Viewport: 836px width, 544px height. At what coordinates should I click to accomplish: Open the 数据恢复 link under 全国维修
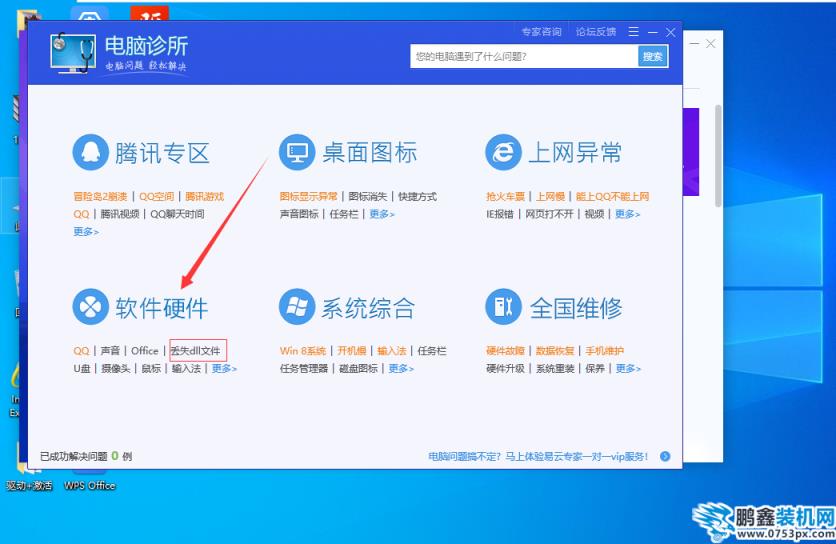pyautogui.click(x=554, y=351)
